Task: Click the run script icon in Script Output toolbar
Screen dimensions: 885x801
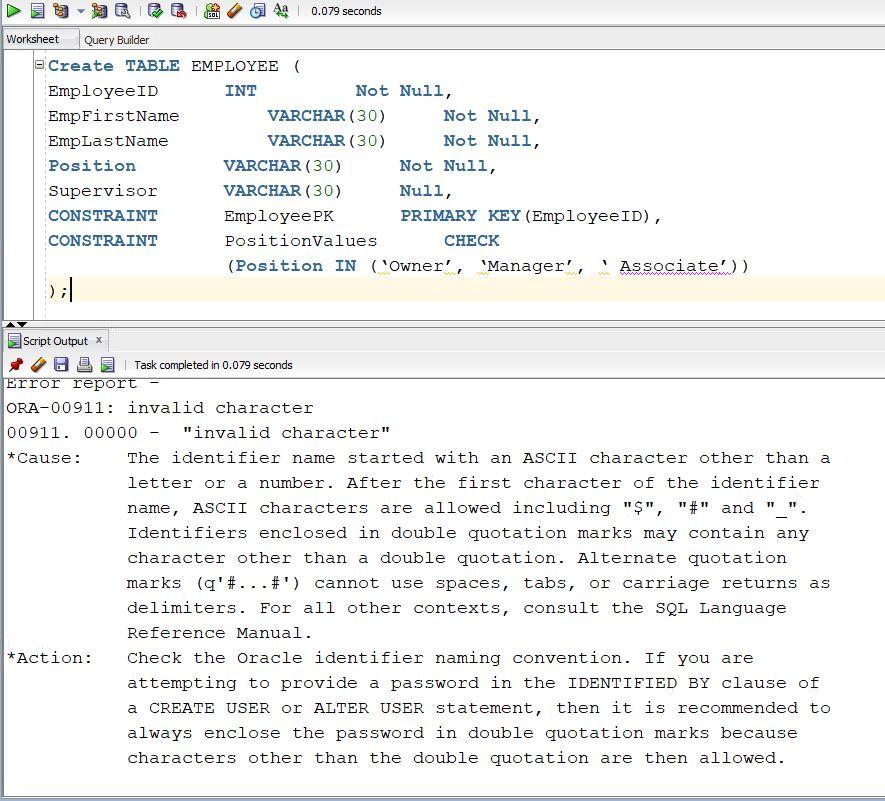Action: click(x=107, y=365)
